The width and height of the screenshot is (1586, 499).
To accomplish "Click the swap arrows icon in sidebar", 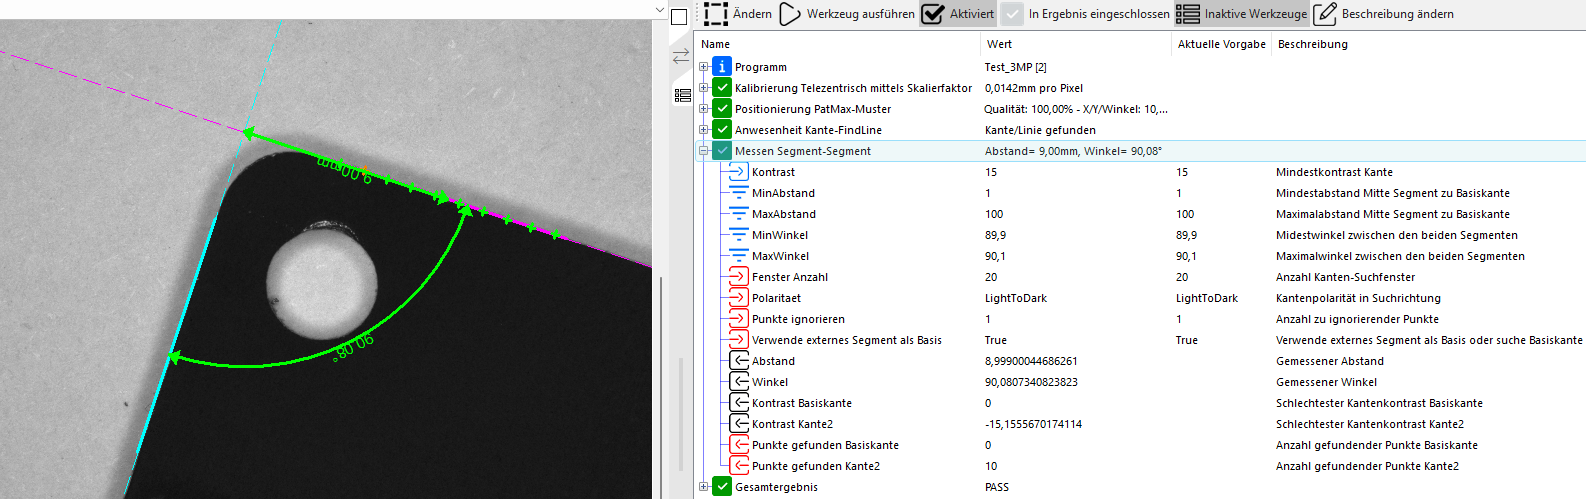I will click(682, 57).
